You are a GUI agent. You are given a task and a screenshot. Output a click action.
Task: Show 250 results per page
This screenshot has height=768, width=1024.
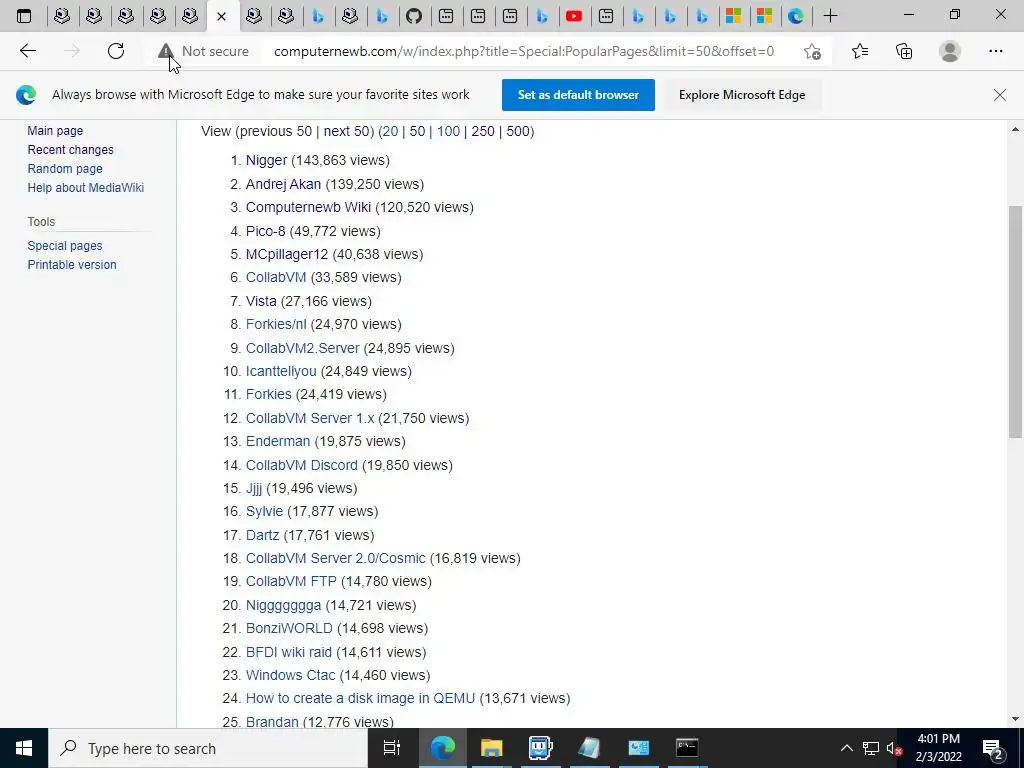pyautogui.click(x=483, y=131)
